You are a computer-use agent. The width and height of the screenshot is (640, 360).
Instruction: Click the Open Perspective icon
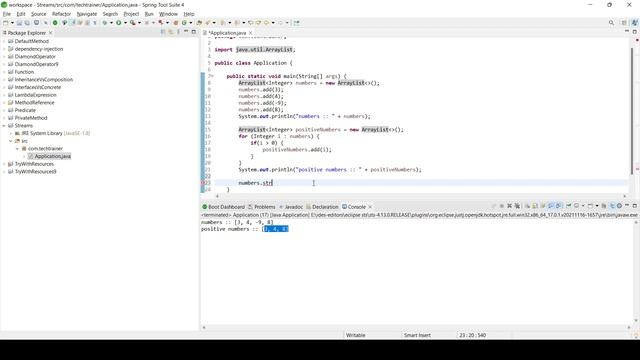624,23
